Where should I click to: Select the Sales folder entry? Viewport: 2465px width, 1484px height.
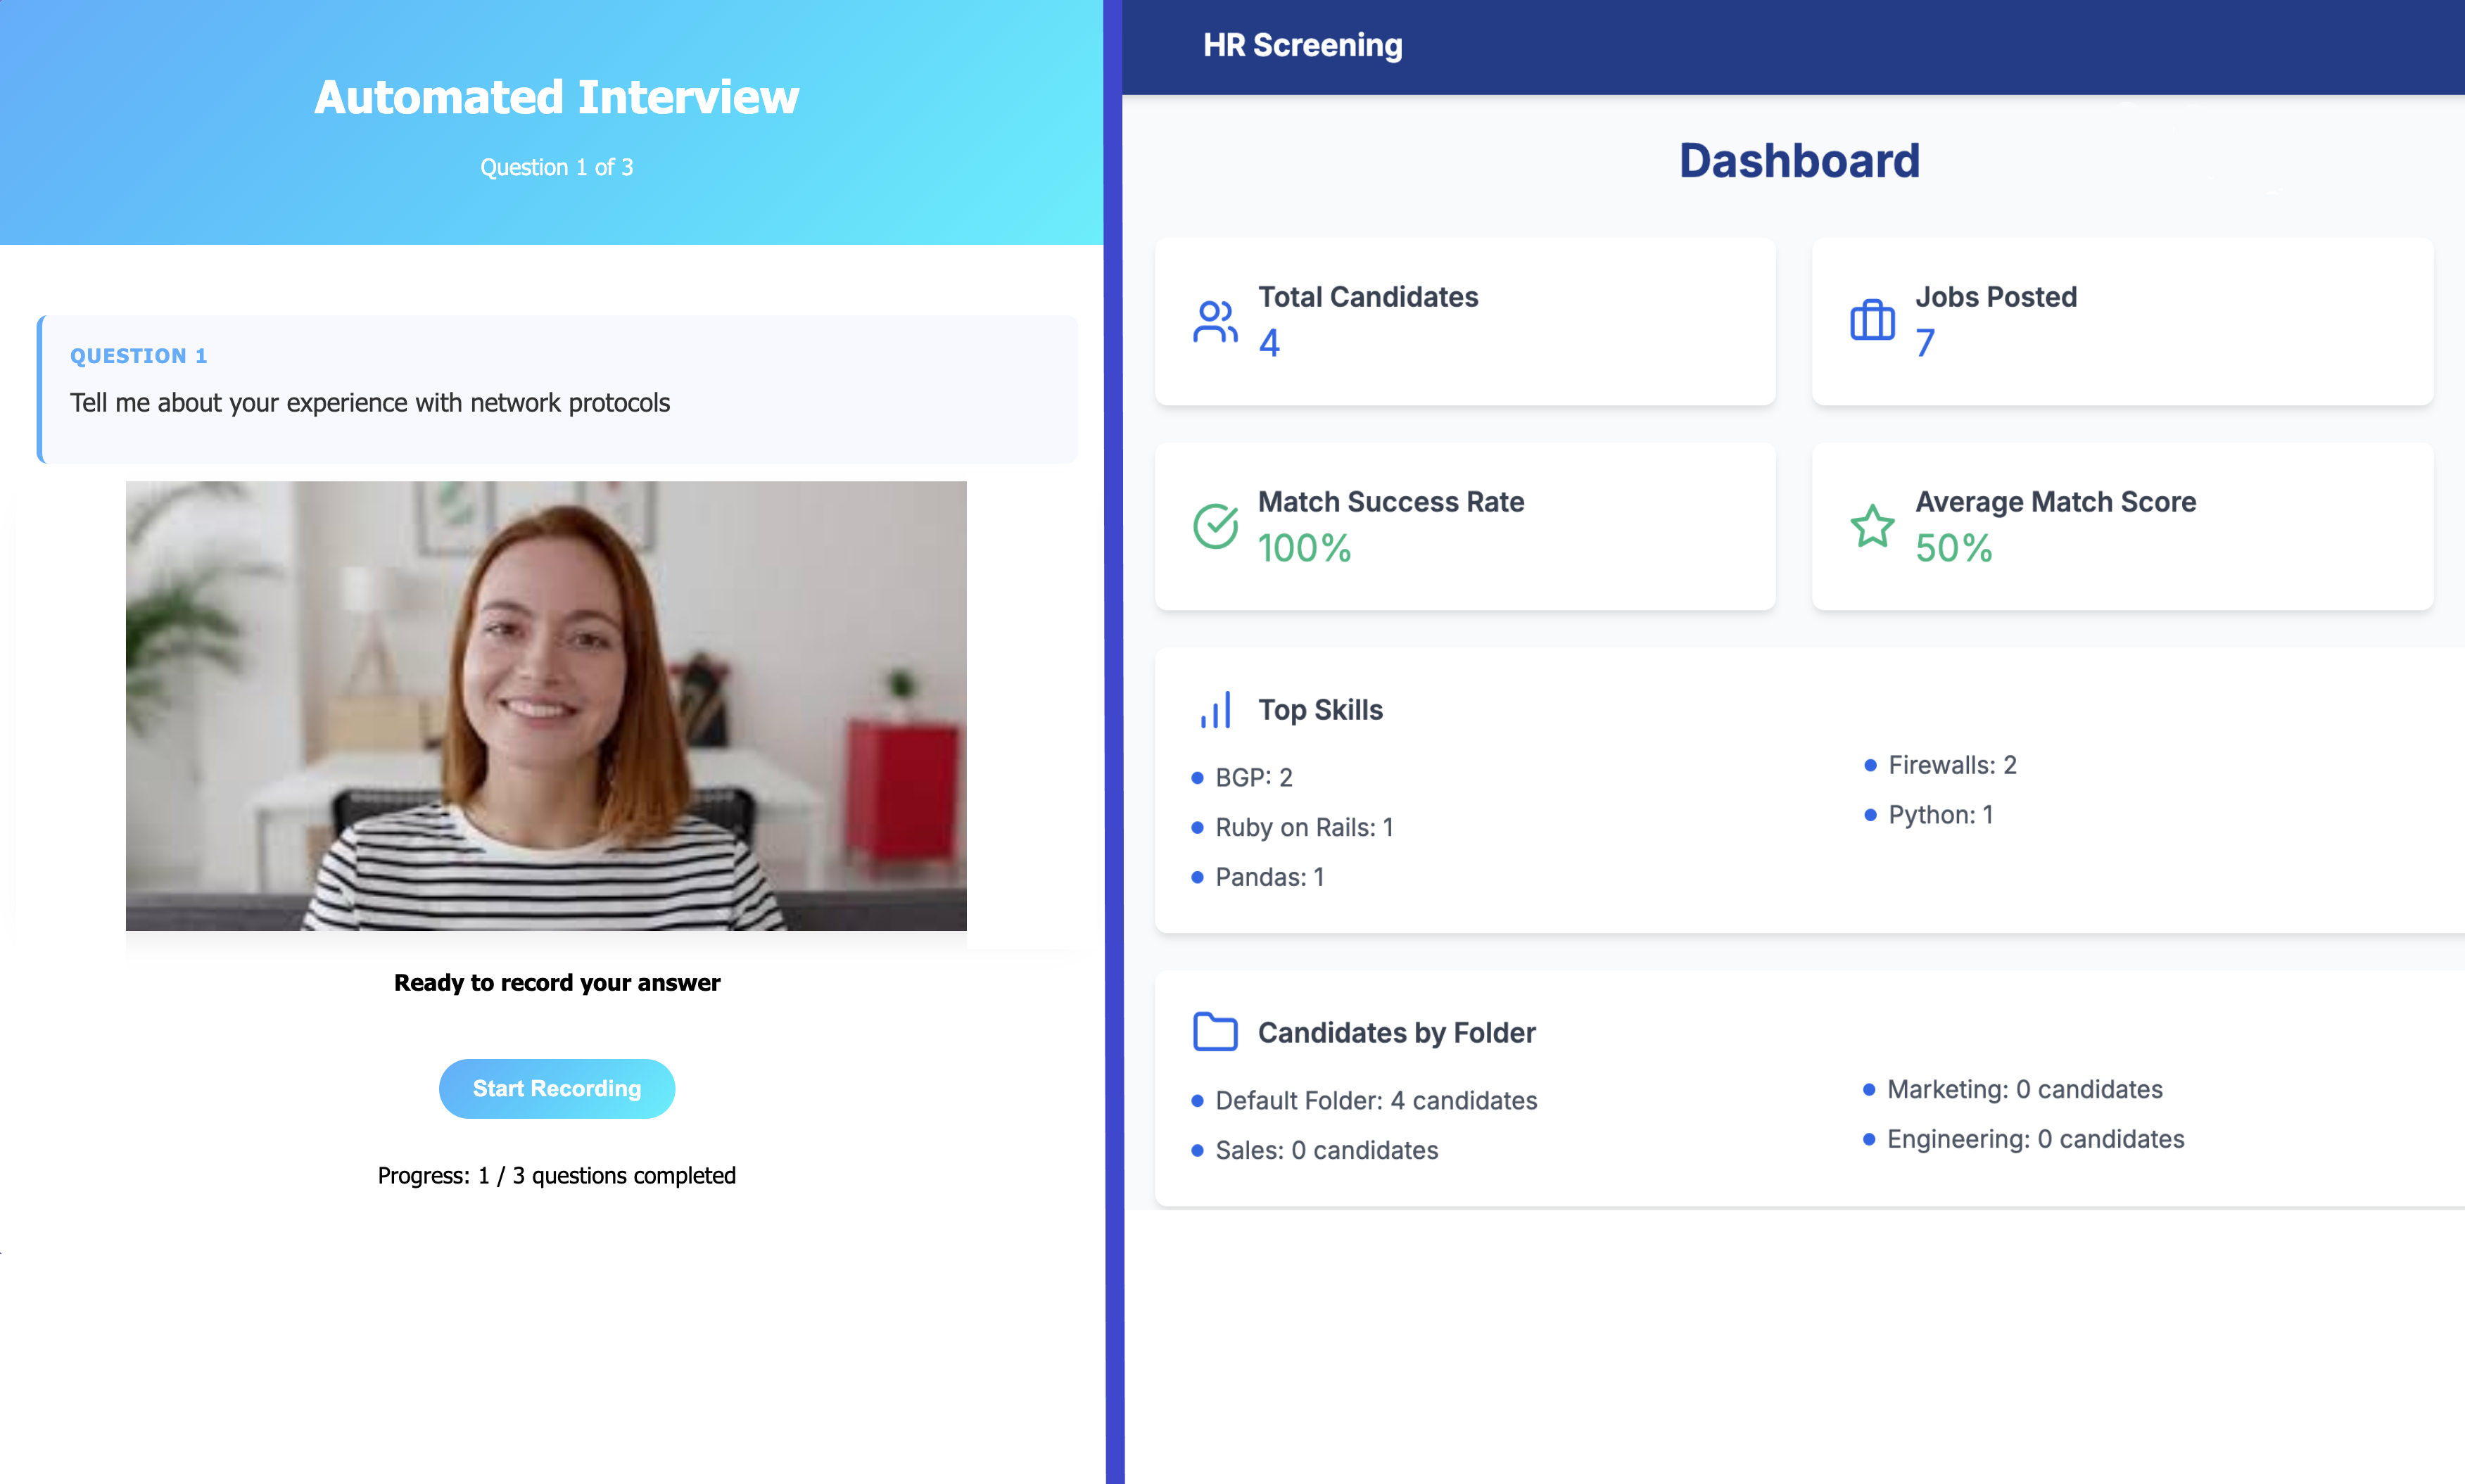[1326, 1150]
